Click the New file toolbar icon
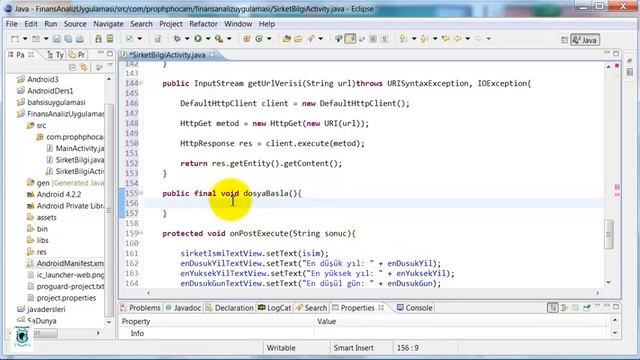 (x=15, y=39)
